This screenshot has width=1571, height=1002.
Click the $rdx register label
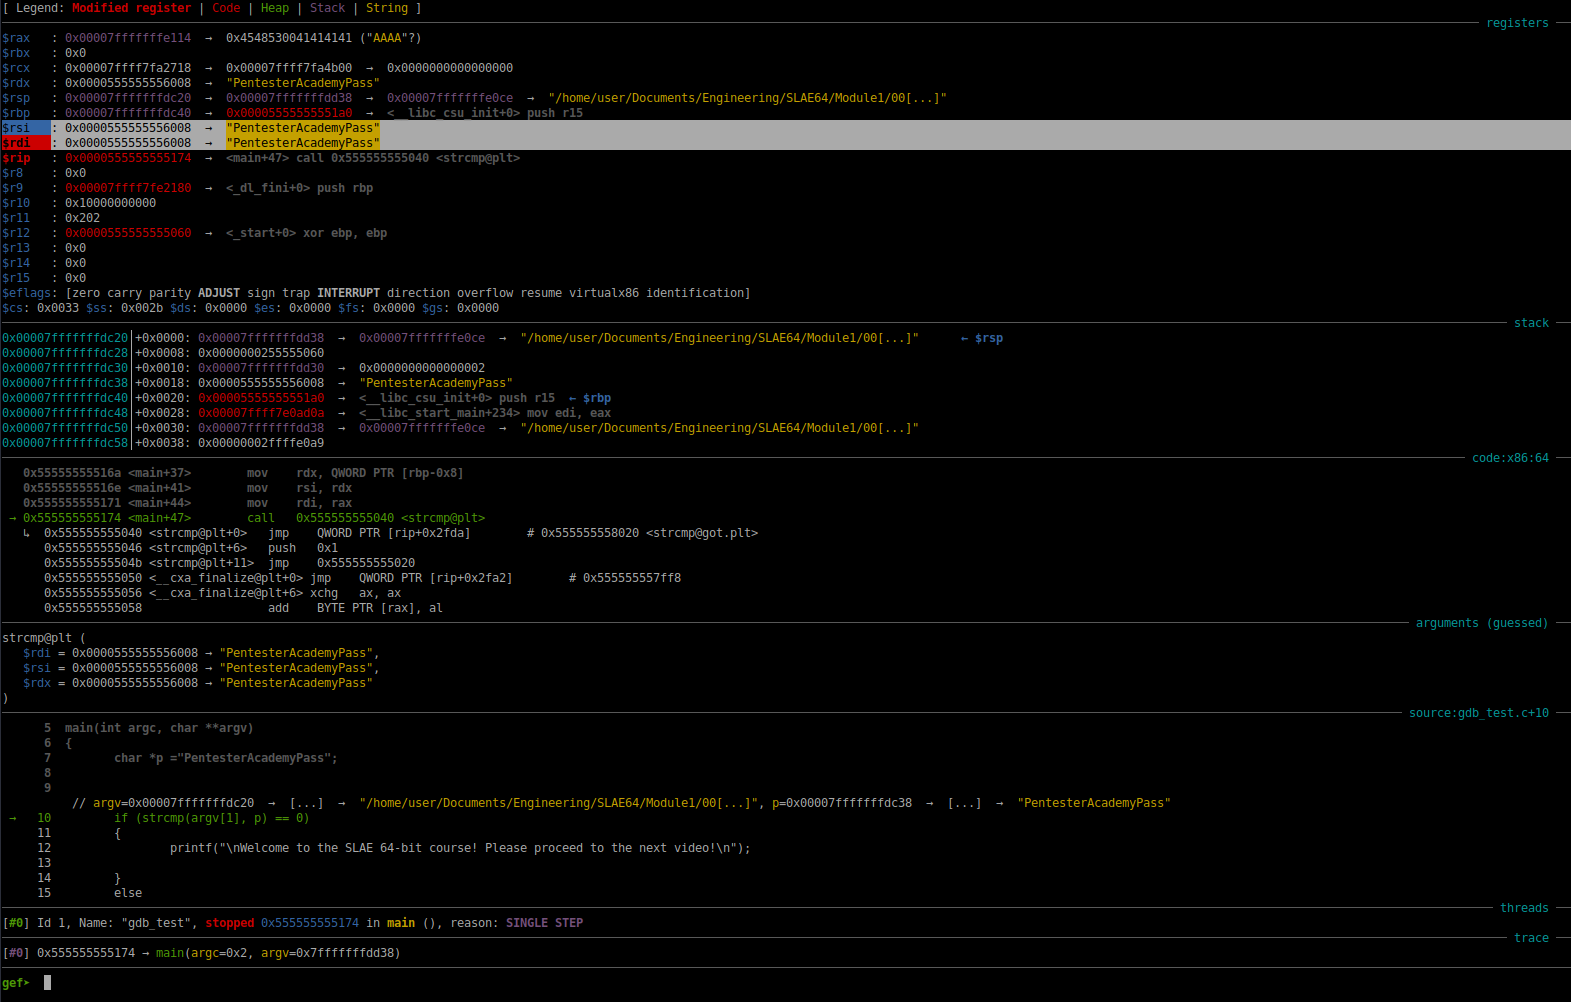[x=16, y=83]
